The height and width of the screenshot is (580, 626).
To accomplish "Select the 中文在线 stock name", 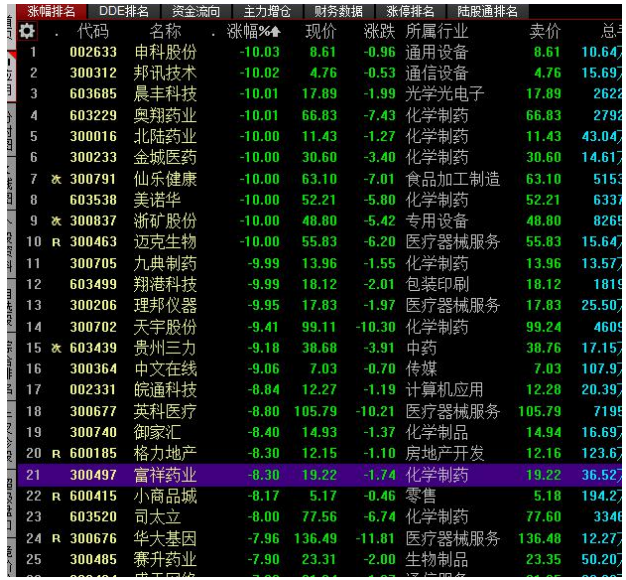I will (165, 369).
